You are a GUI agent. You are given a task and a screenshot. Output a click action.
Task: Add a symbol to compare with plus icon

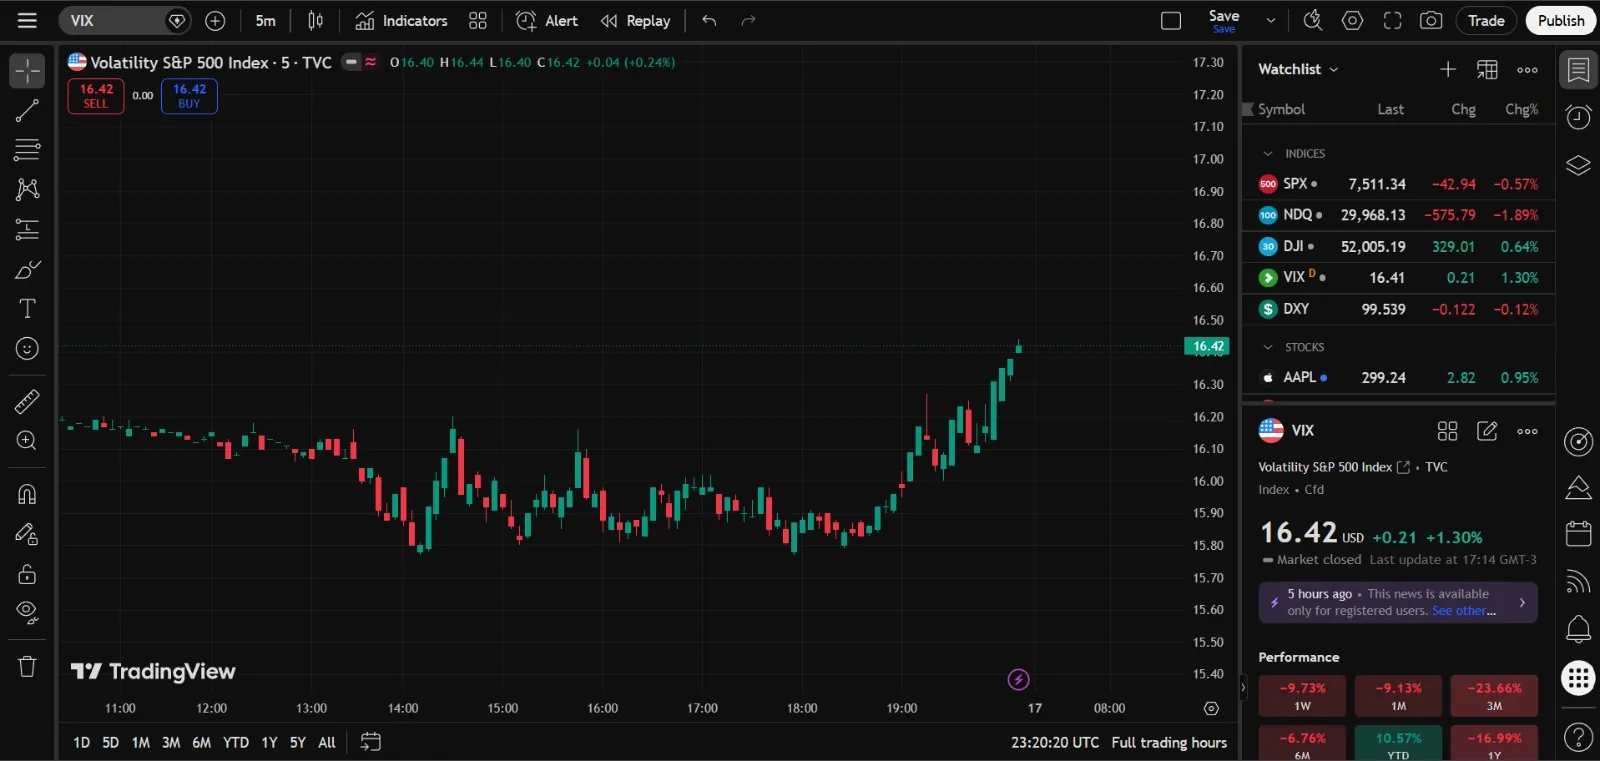point(215,20)
